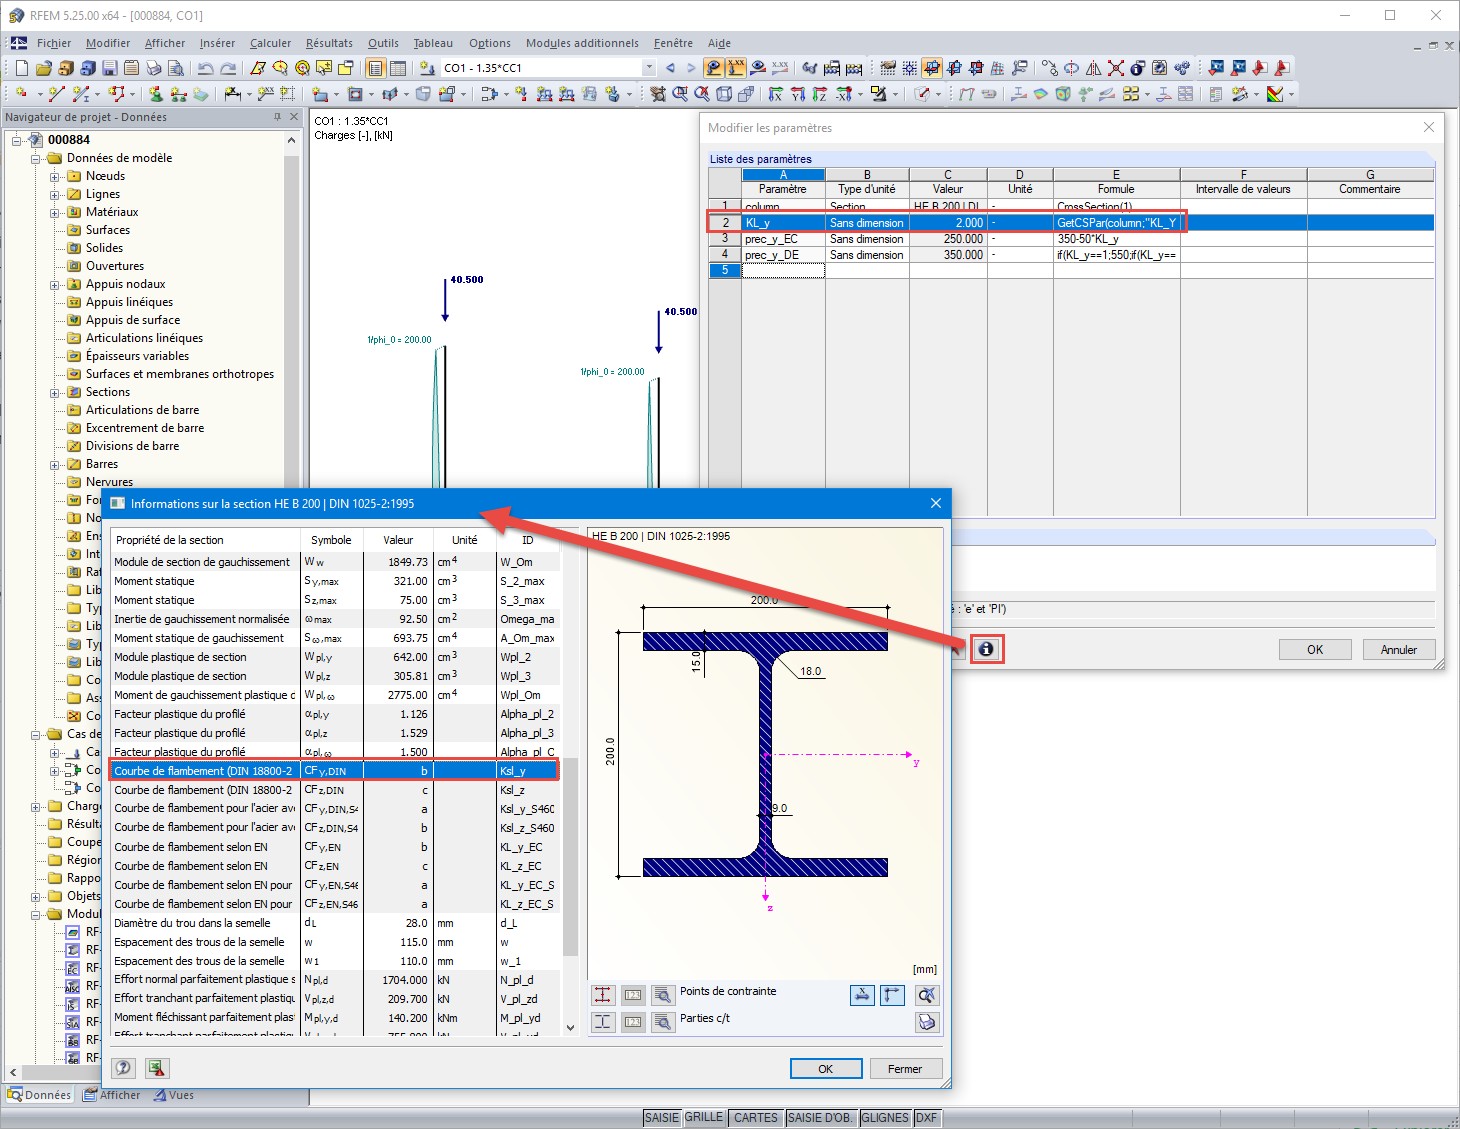This screenshot has width=1460, height=1129.
Task: Click the KL_y parameter row formula cell
Action: [x=1117, y=223]
